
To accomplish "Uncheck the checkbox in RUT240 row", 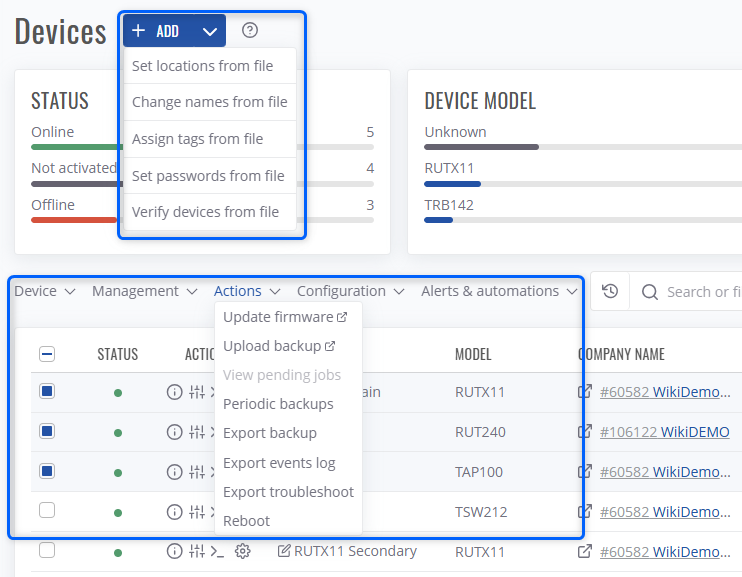I will pyautogui.click(x=47, y=431).
